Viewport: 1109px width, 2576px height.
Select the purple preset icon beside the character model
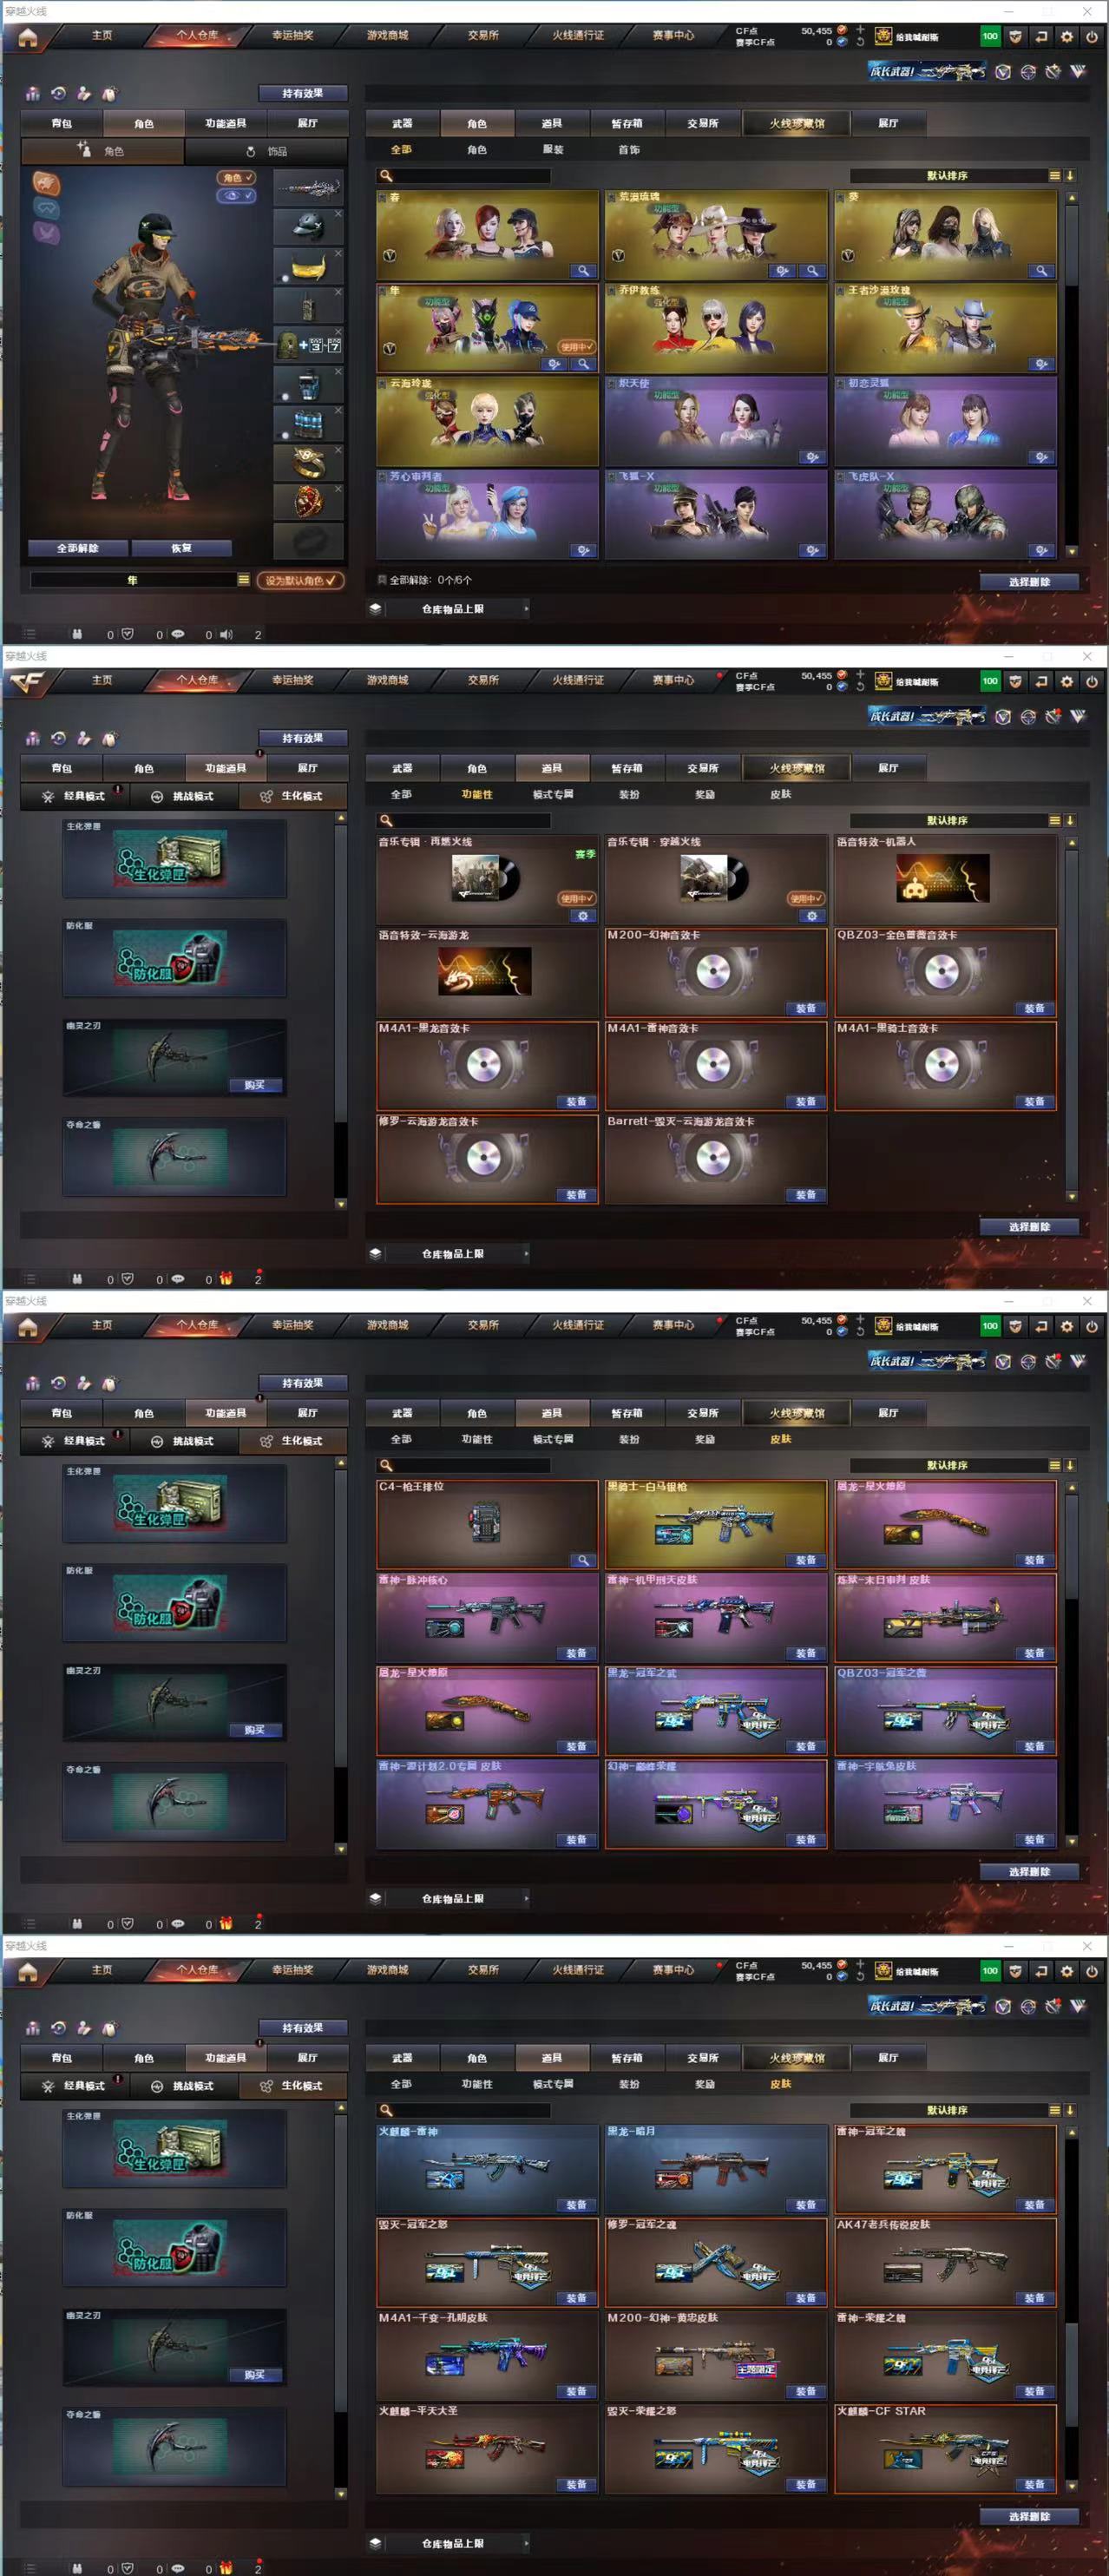tap(46, 233)
